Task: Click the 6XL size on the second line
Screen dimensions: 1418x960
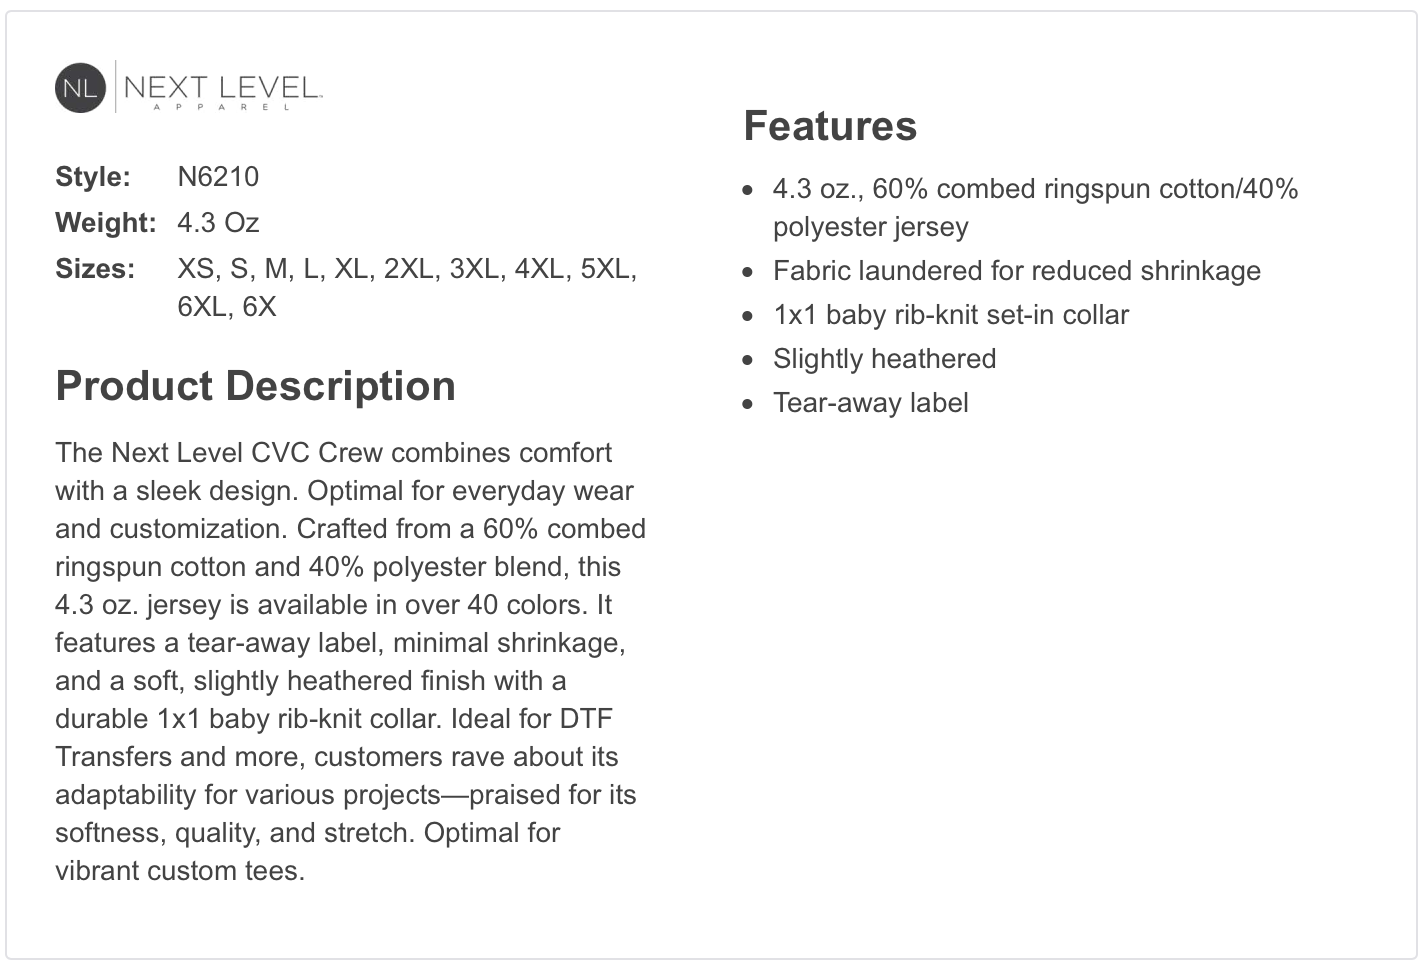Action: (x=202, y=307)
